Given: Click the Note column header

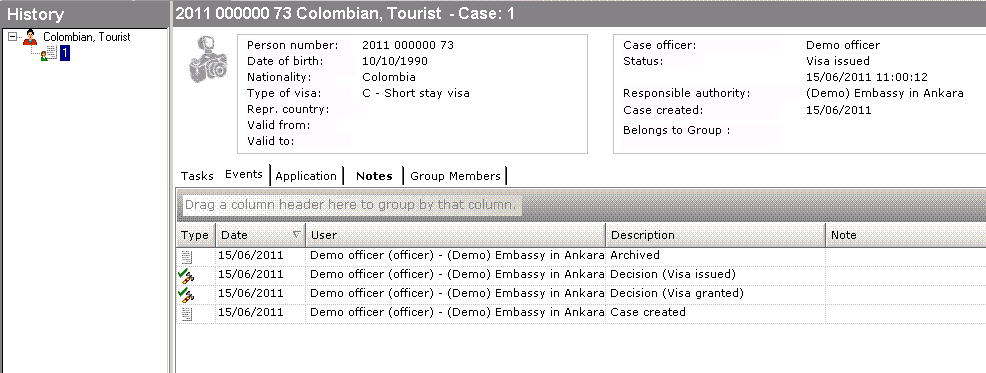Looking at the screenshot, I should 906,235.
